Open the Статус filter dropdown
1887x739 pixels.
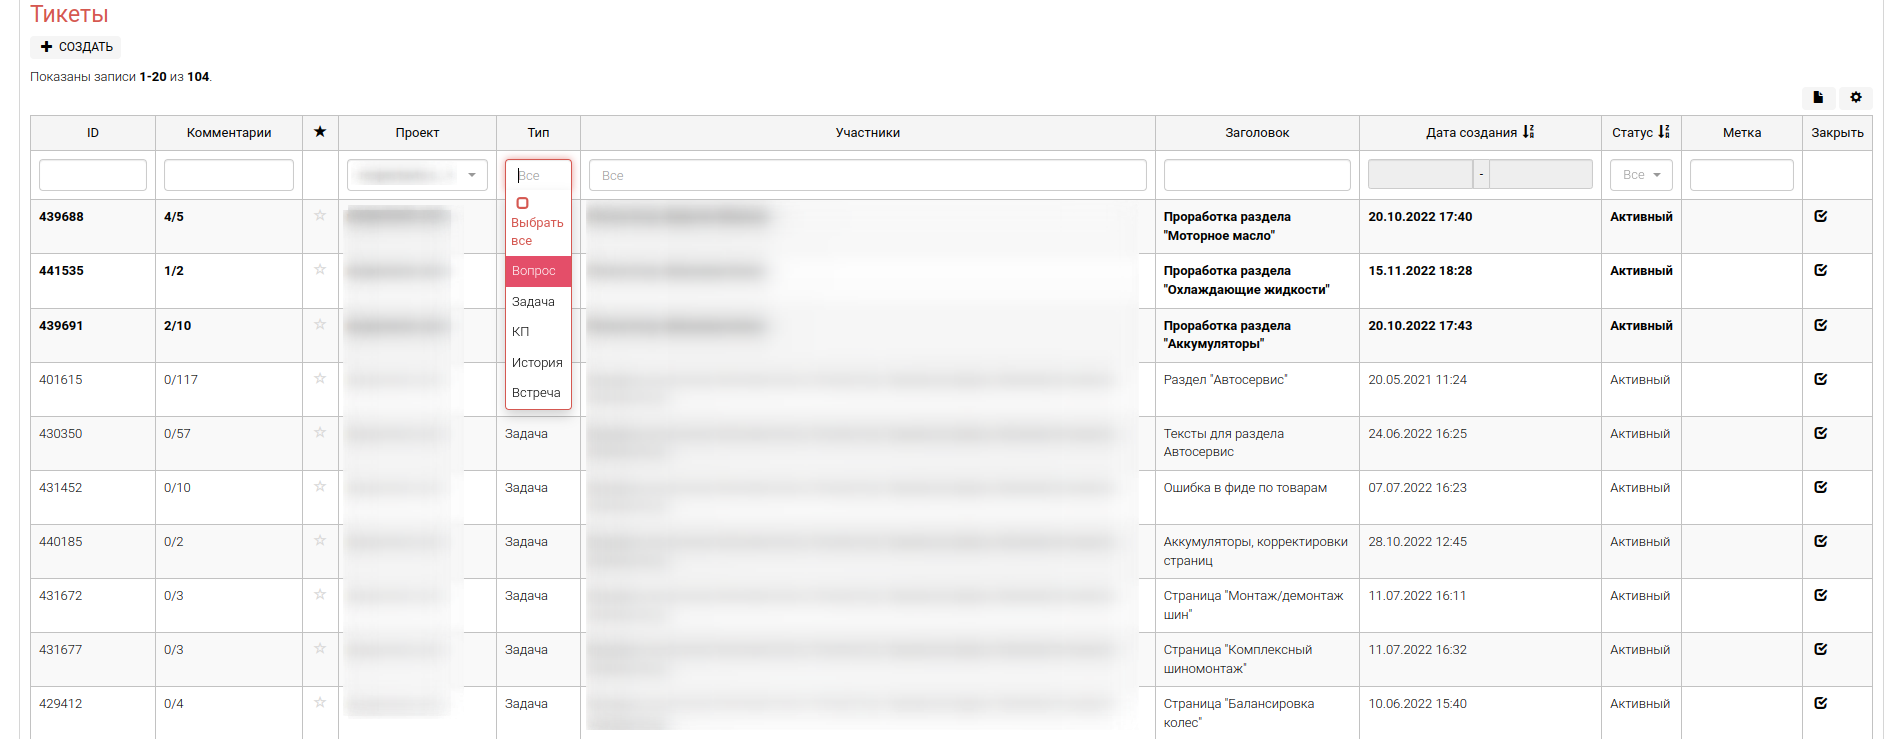tap(1640, 175)
